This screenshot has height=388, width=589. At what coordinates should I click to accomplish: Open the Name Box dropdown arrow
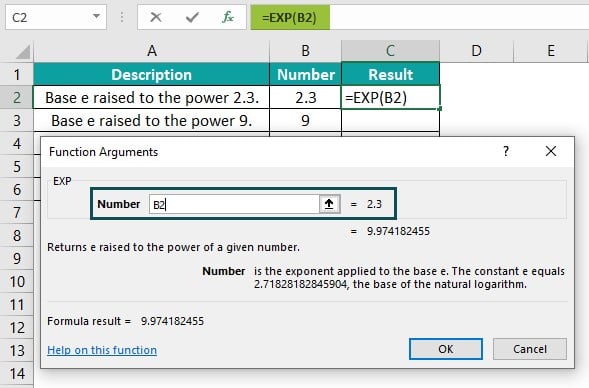pos(97,17)
